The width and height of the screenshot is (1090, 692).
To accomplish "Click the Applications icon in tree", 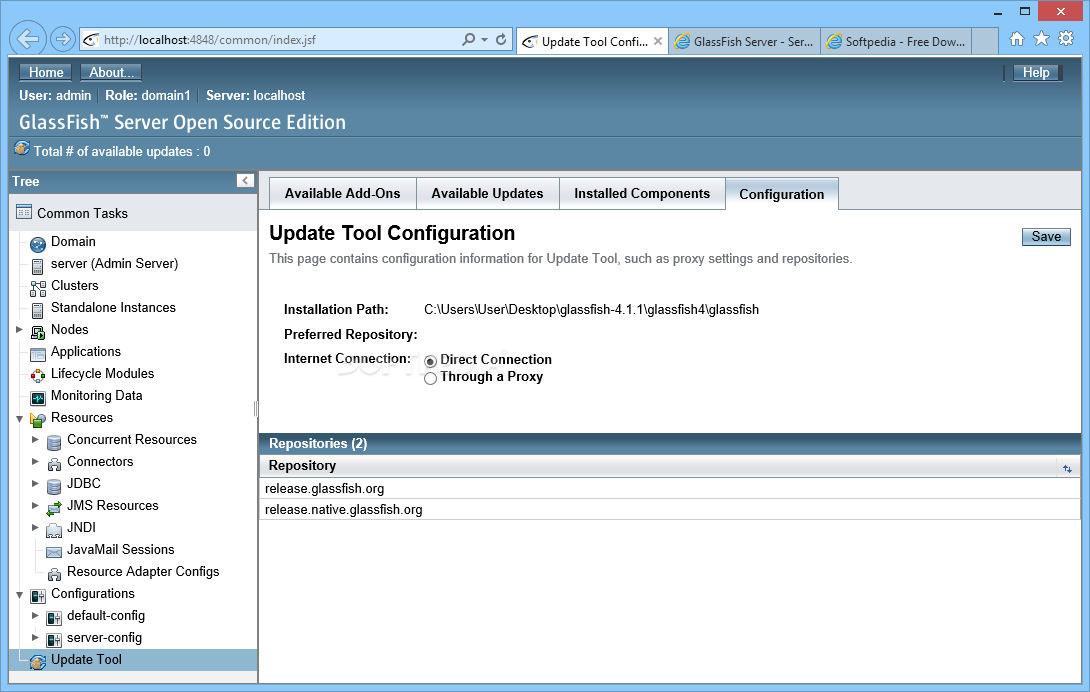I will (38, 355).
